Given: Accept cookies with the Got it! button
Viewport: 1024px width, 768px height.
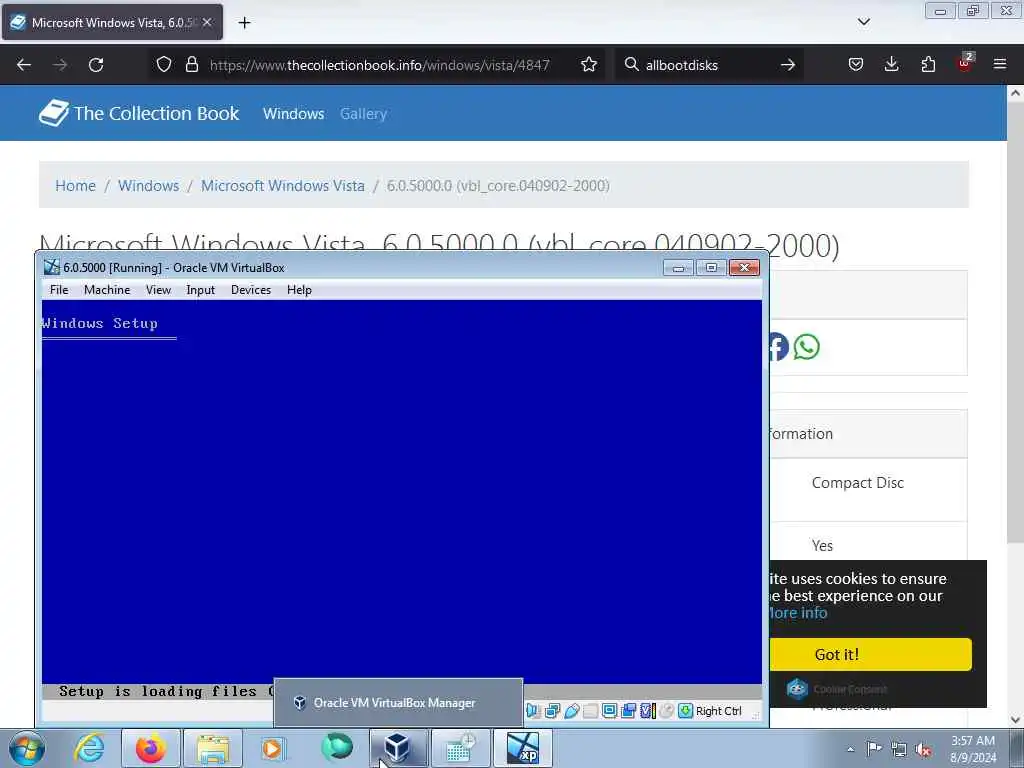Looking at the screenshot, I should pos(870,654).
